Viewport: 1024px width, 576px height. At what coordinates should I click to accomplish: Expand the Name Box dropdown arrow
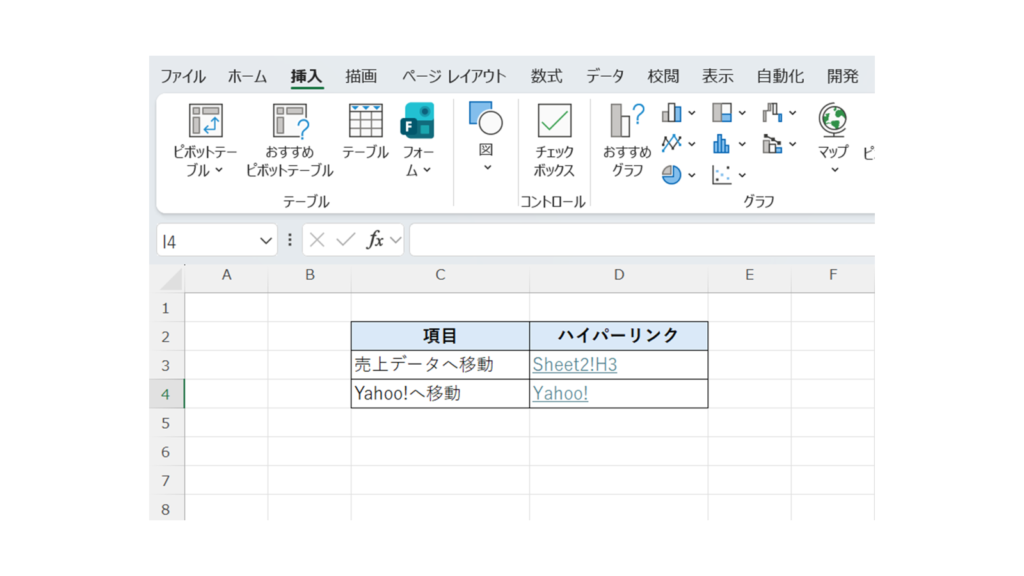[266, 241]
